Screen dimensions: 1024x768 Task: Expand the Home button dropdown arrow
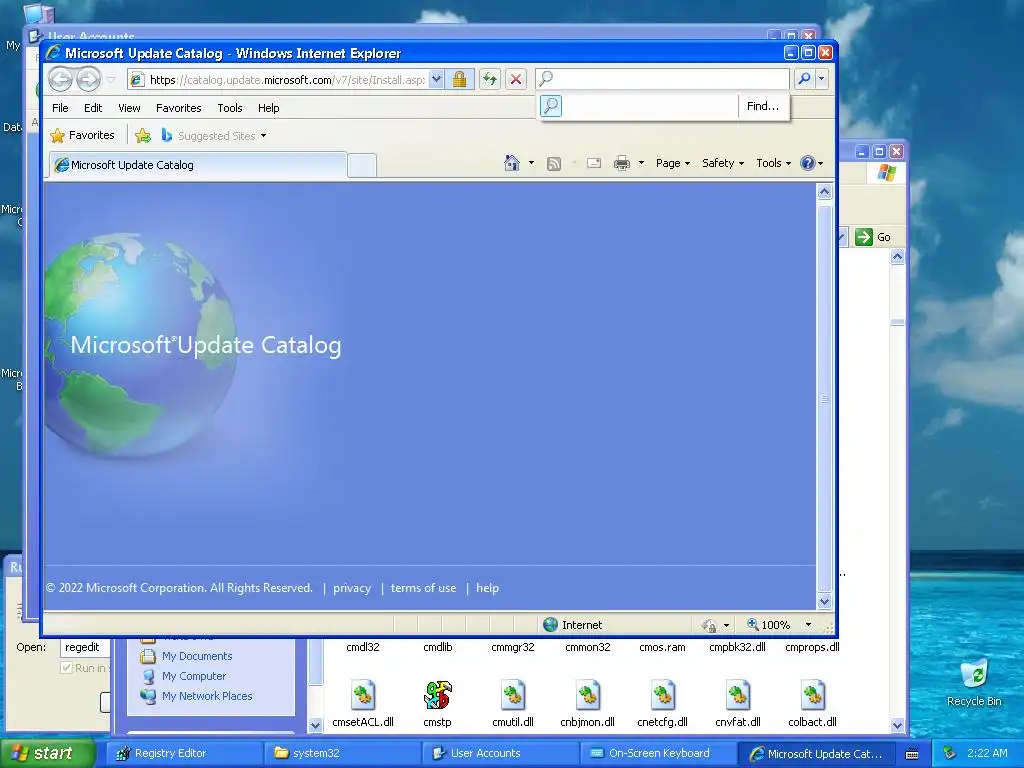(x=531, y=163)
